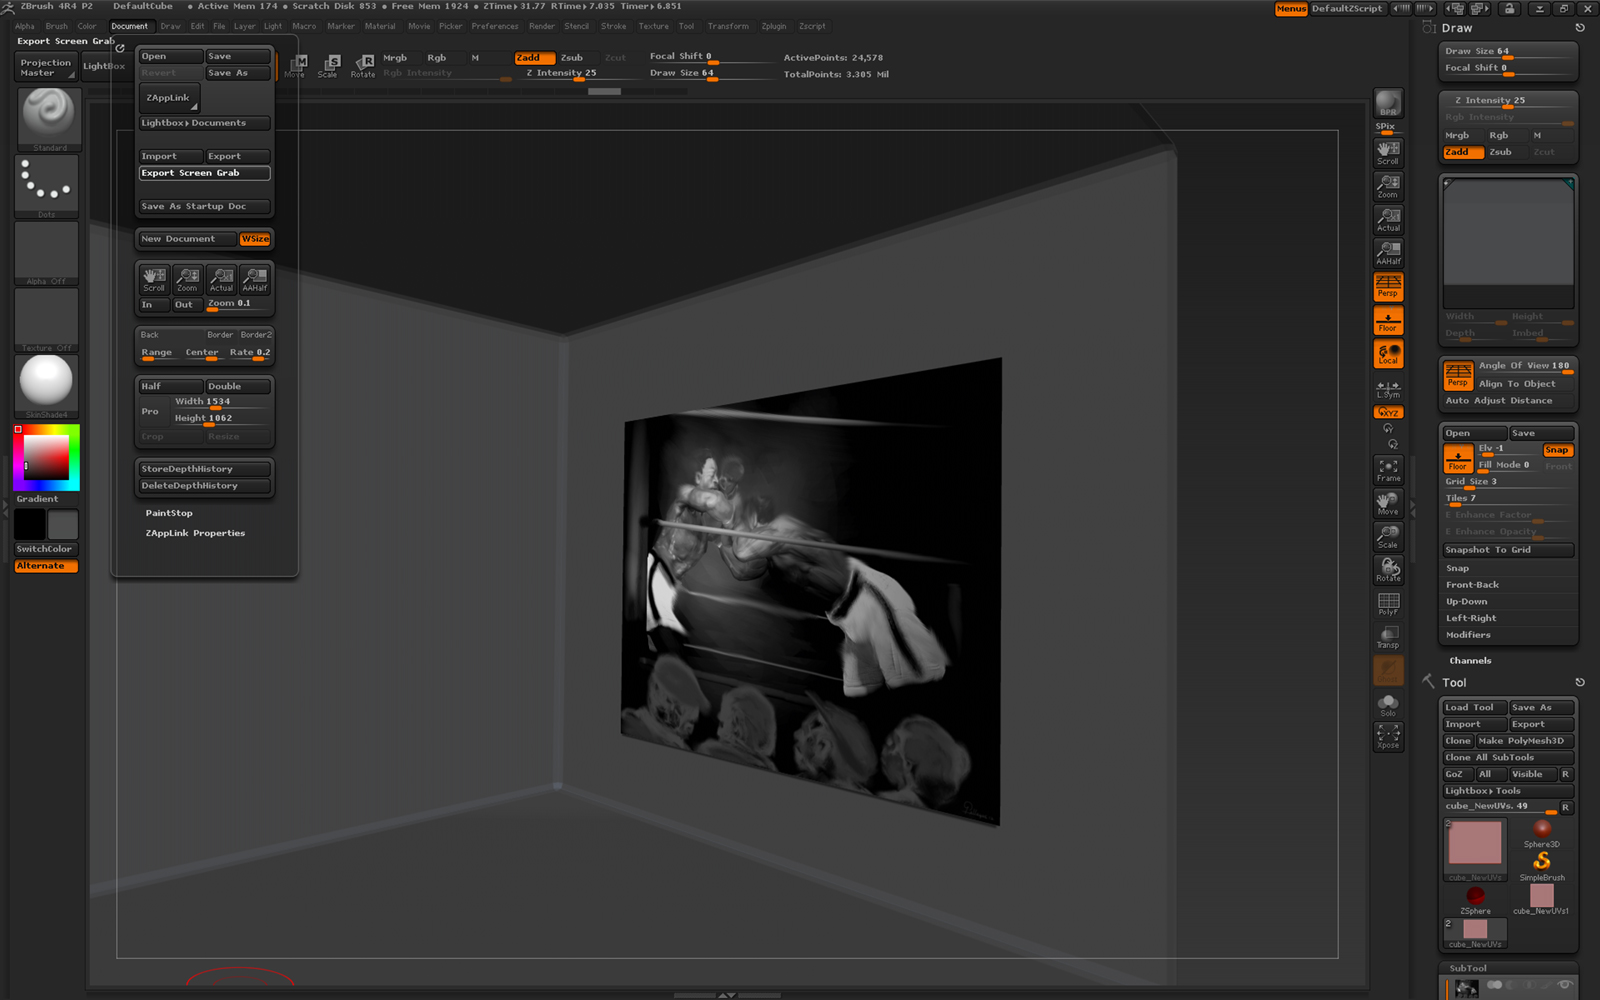This screenshot has width=1600, height=1000.
Task: Select the Scroll icon in right shelf
Action: click(1388, 153)
